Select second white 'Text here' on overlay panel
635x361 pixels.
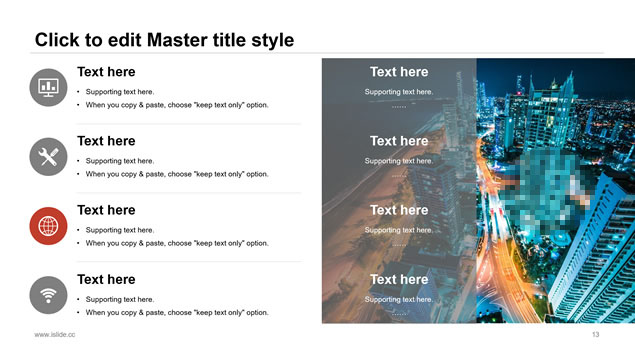tap(399, 141)
